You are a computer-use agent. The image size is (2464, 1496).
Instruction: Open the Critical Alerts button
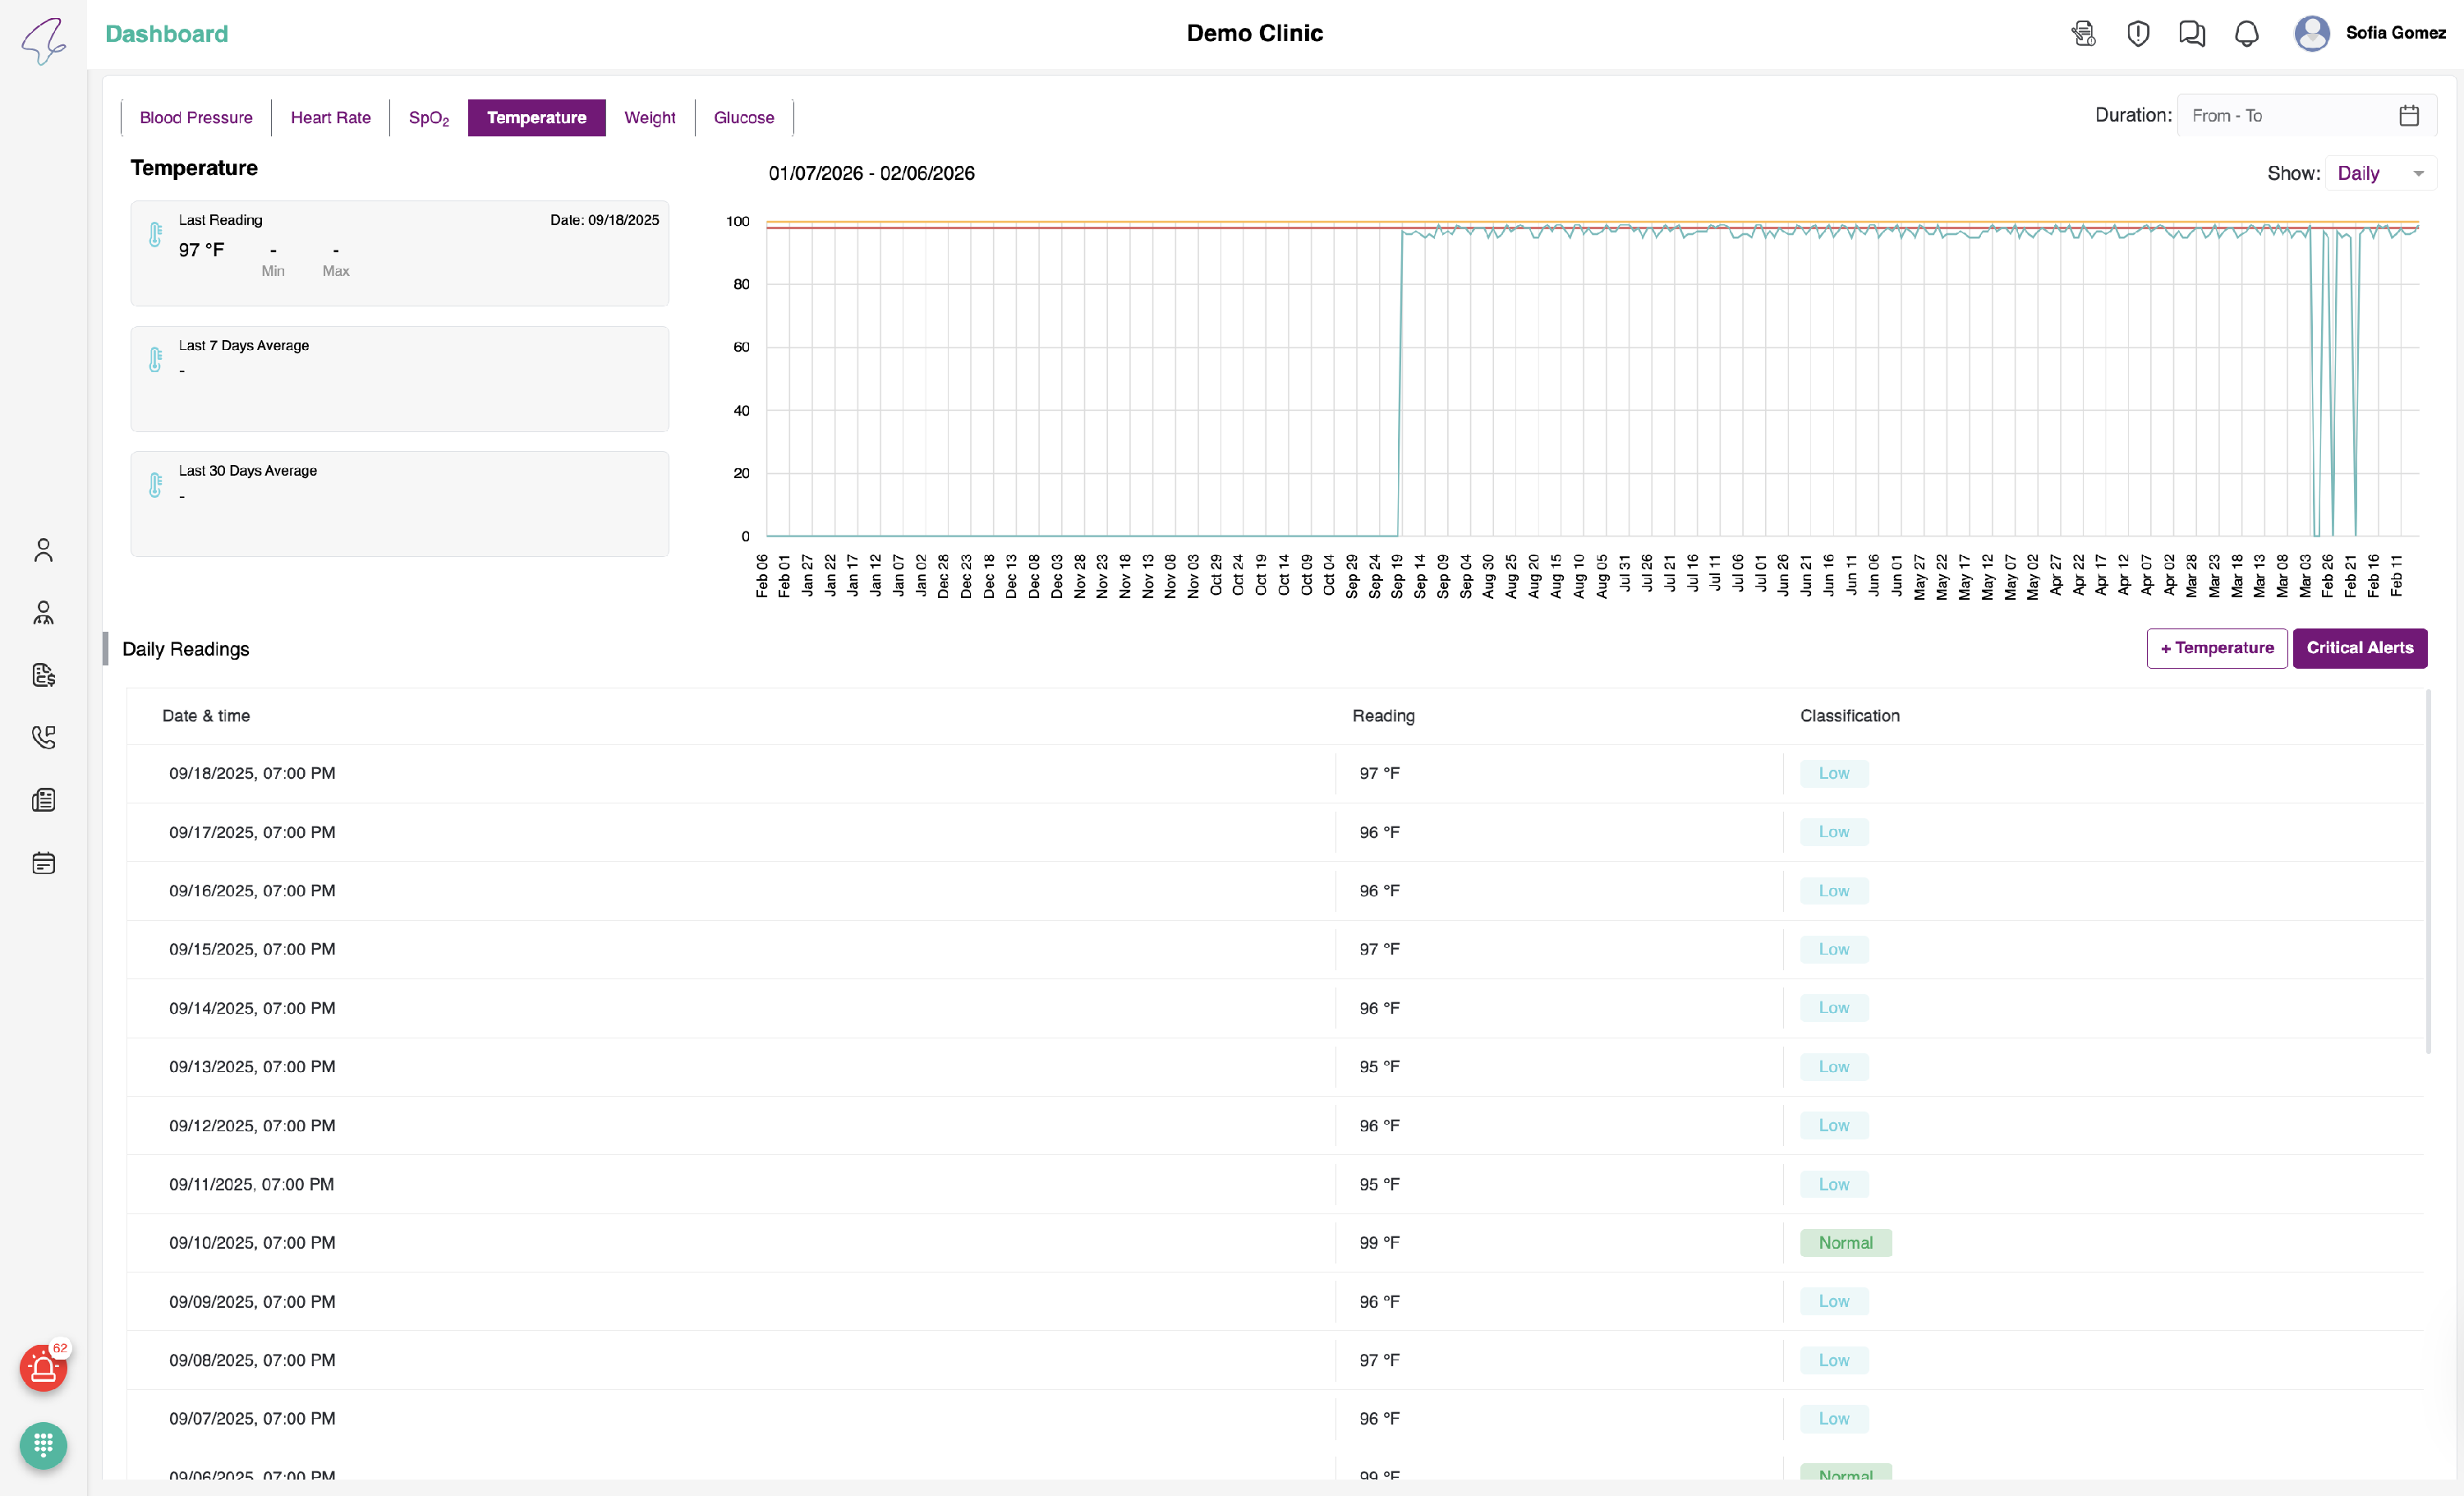tap(2359, 648)
